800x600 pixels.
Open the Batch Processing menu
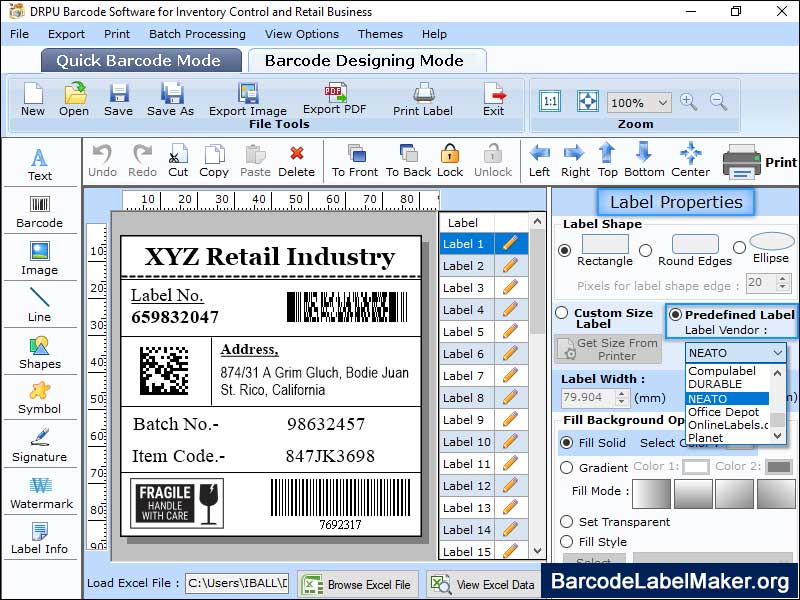tap(197, 33)
